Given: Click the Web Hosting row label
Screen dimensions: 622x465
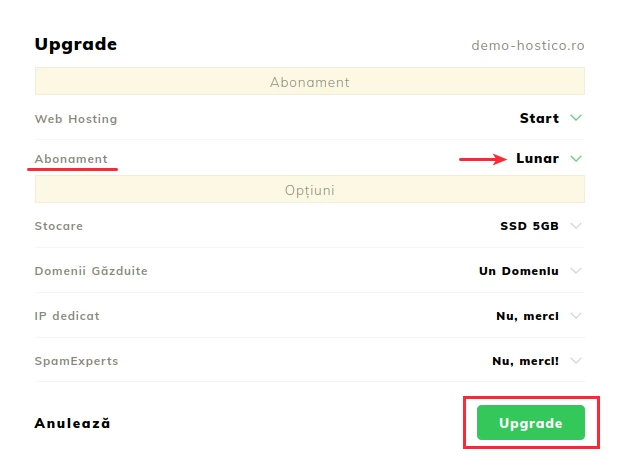Looking at the screenshot, I should pyautogui.click(x=76, y=119).
